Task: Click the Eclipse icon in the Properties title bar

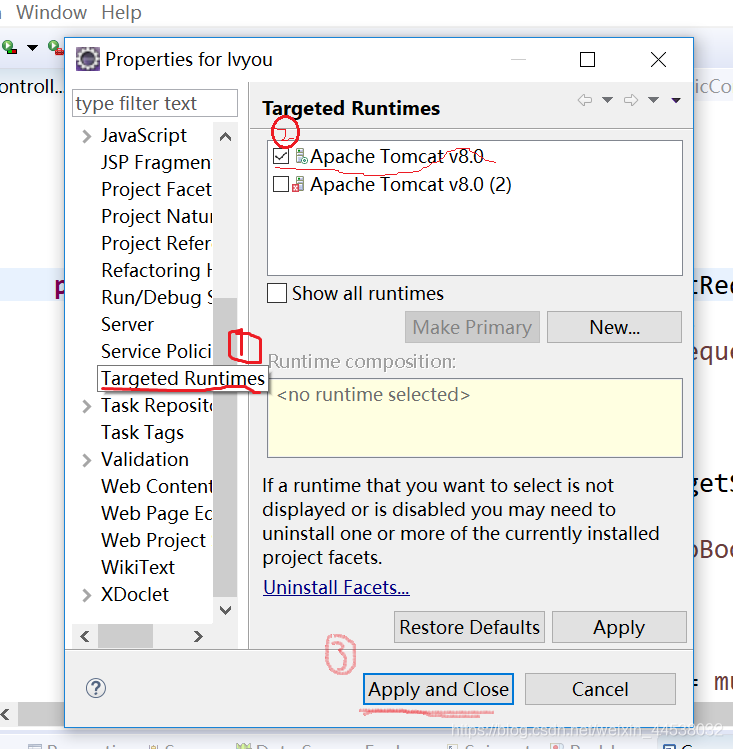Action: (x=88, y=59)
